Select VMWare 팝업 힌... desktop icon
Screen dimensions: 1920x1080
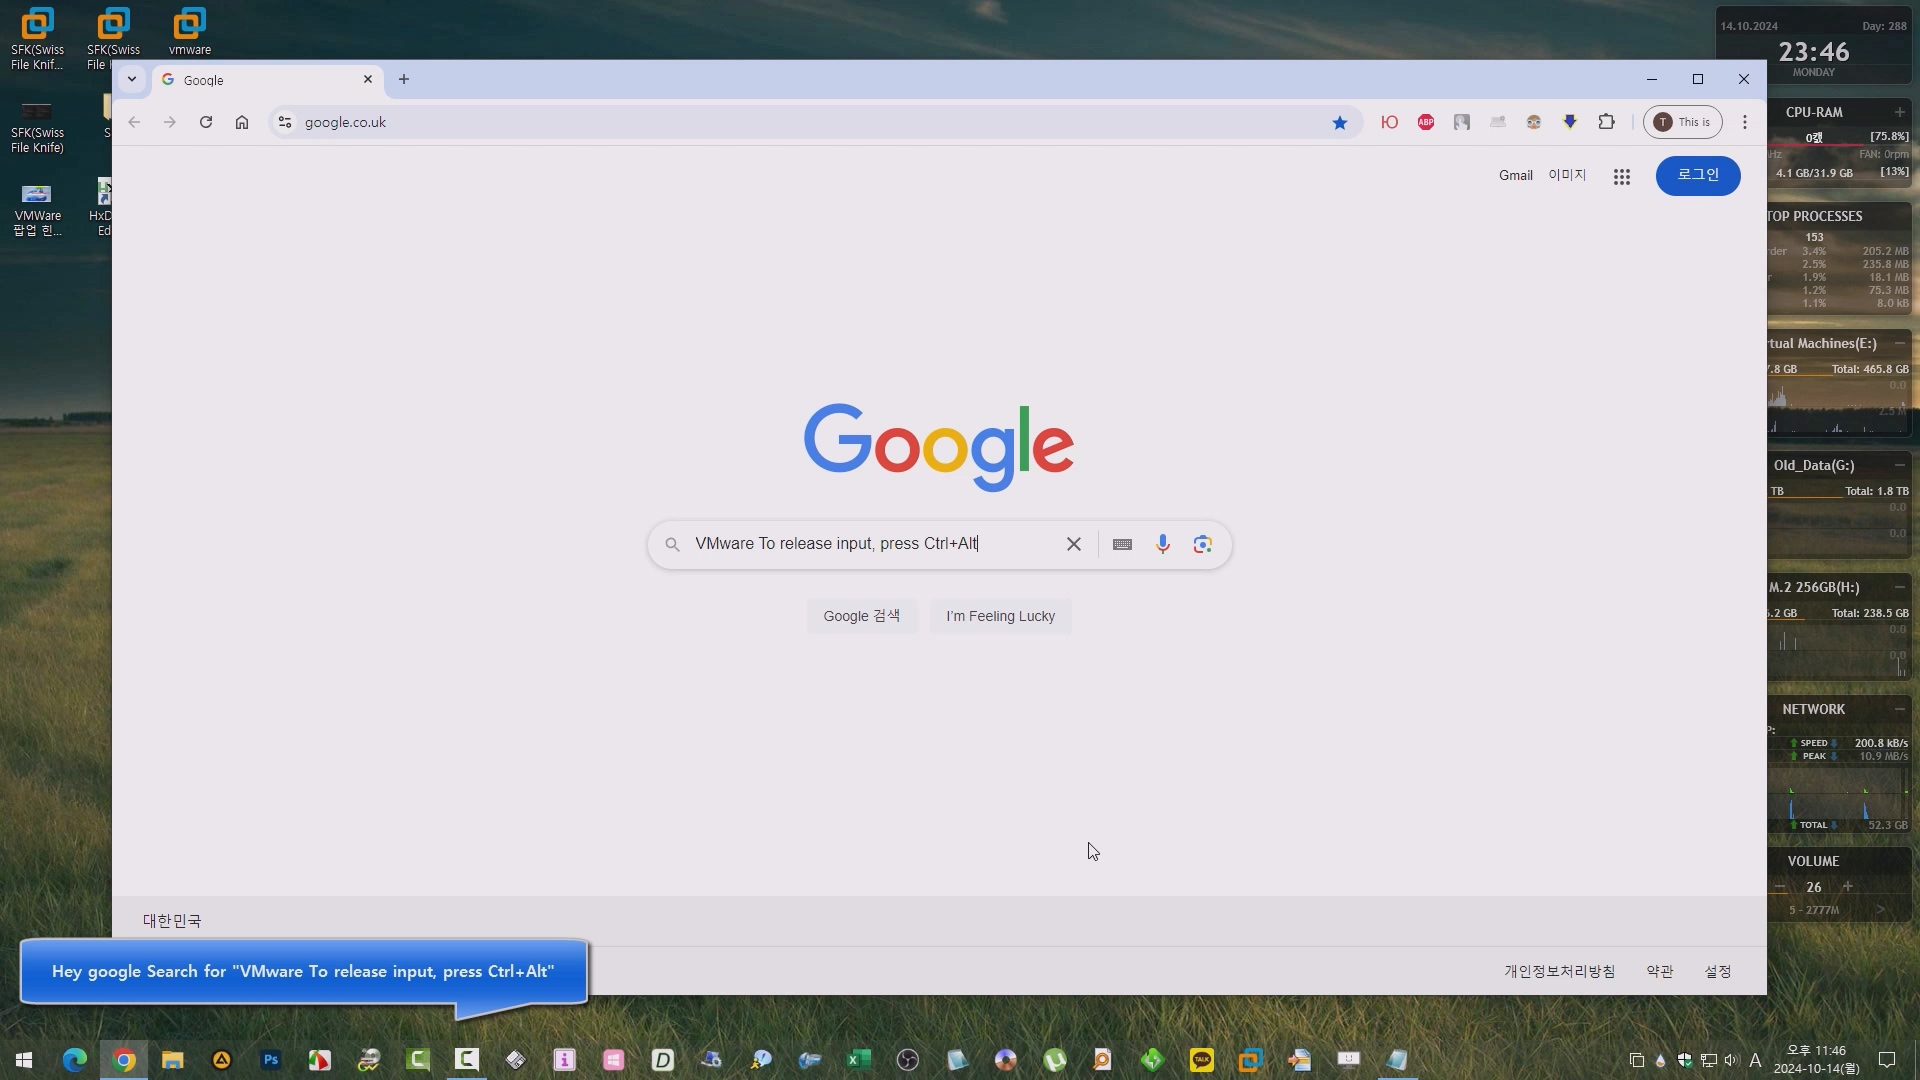click(x=37, y=208)
